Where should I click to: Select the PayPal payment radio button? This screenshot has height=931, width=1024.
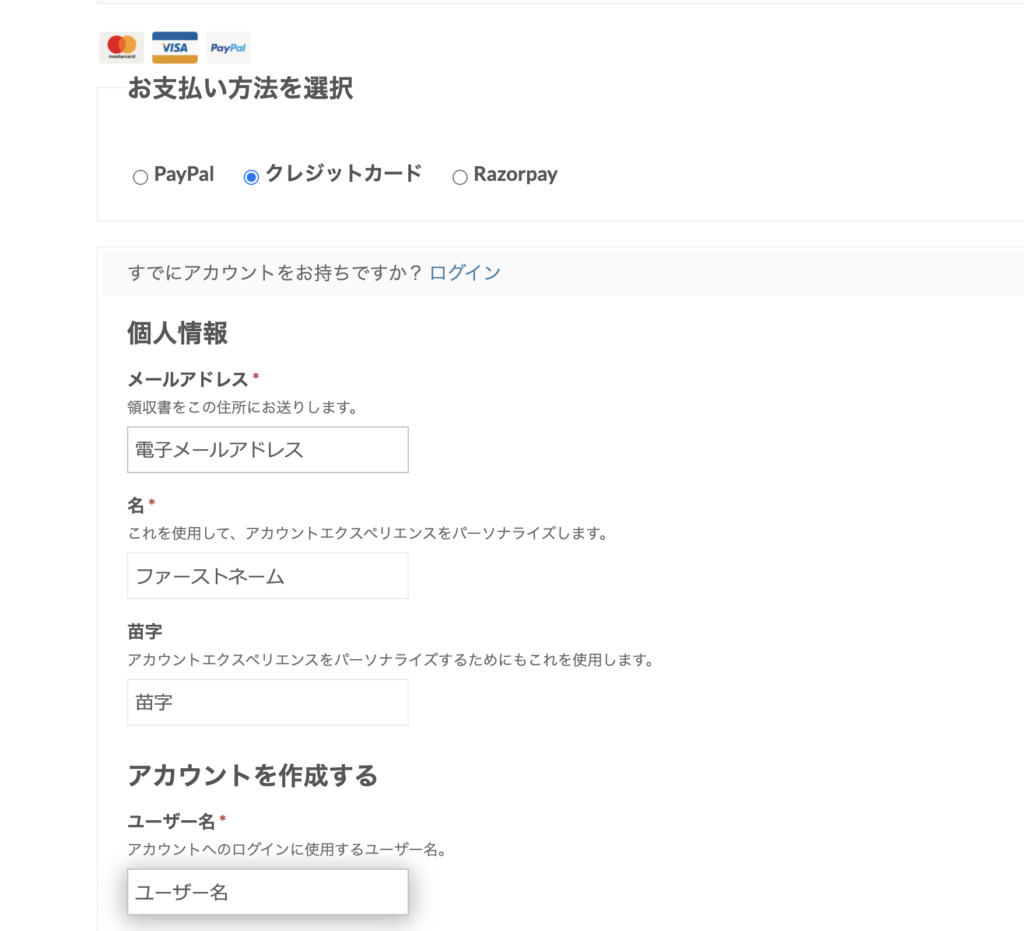coord(140,177)
